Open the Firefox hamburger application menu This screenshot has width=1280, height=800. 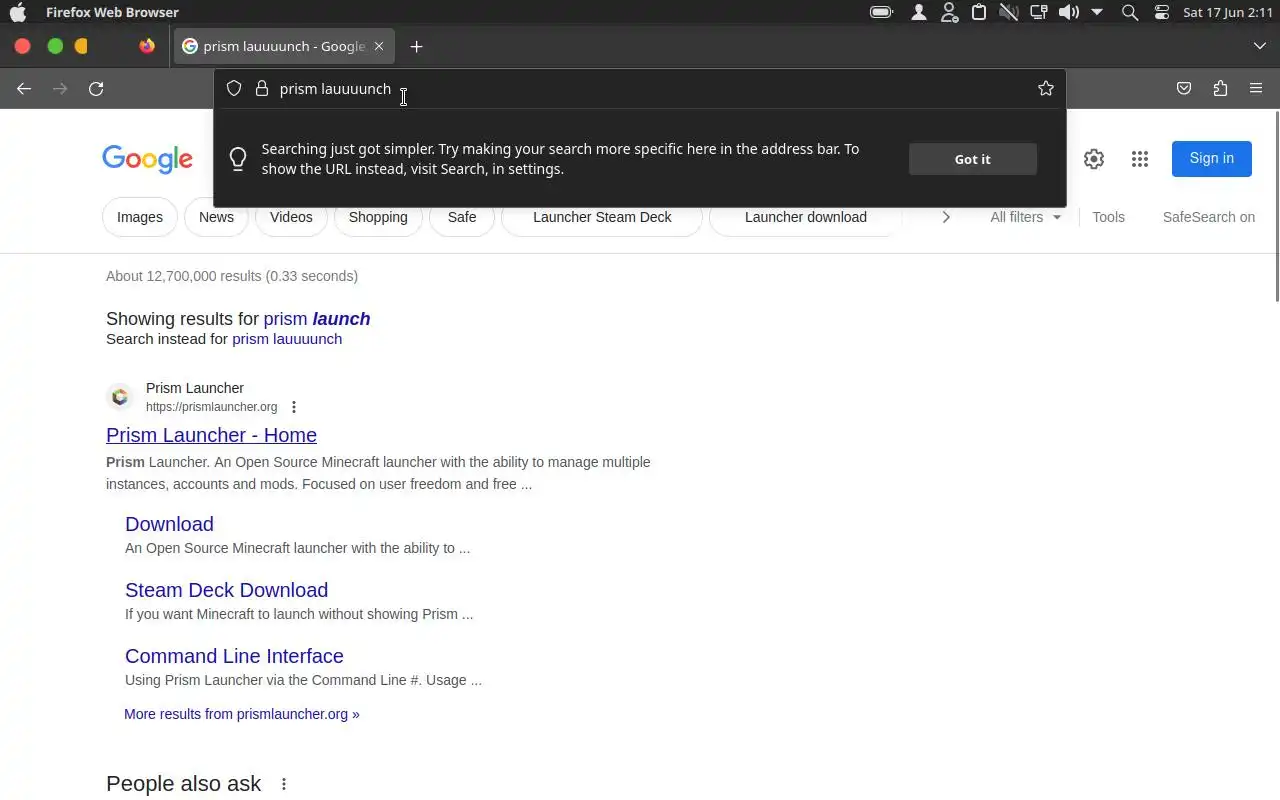point(1256,89)
